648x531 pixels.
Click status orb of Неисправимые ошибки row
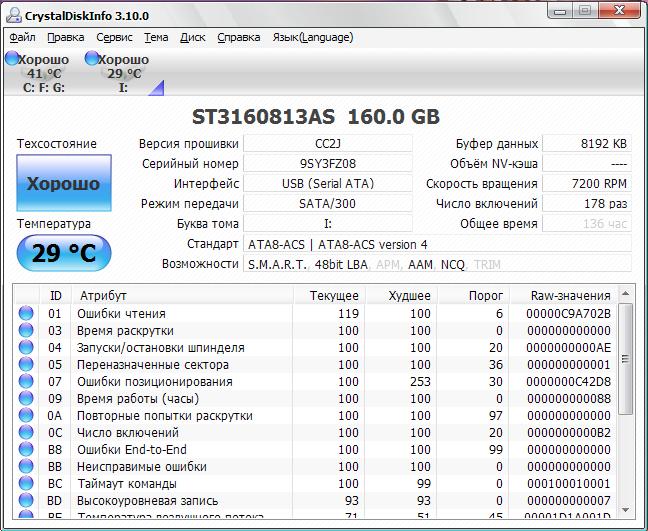click(26, 466)
